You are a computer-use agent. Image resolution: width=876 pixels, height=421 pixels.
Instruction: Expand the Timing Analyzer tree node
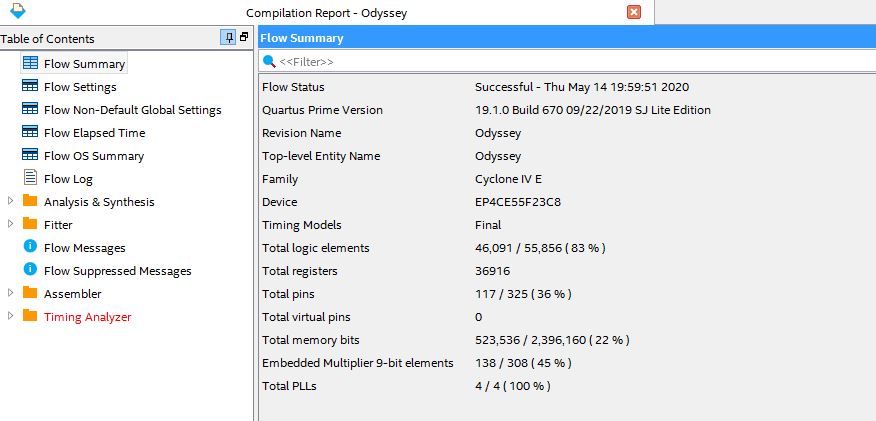(10, 315)
